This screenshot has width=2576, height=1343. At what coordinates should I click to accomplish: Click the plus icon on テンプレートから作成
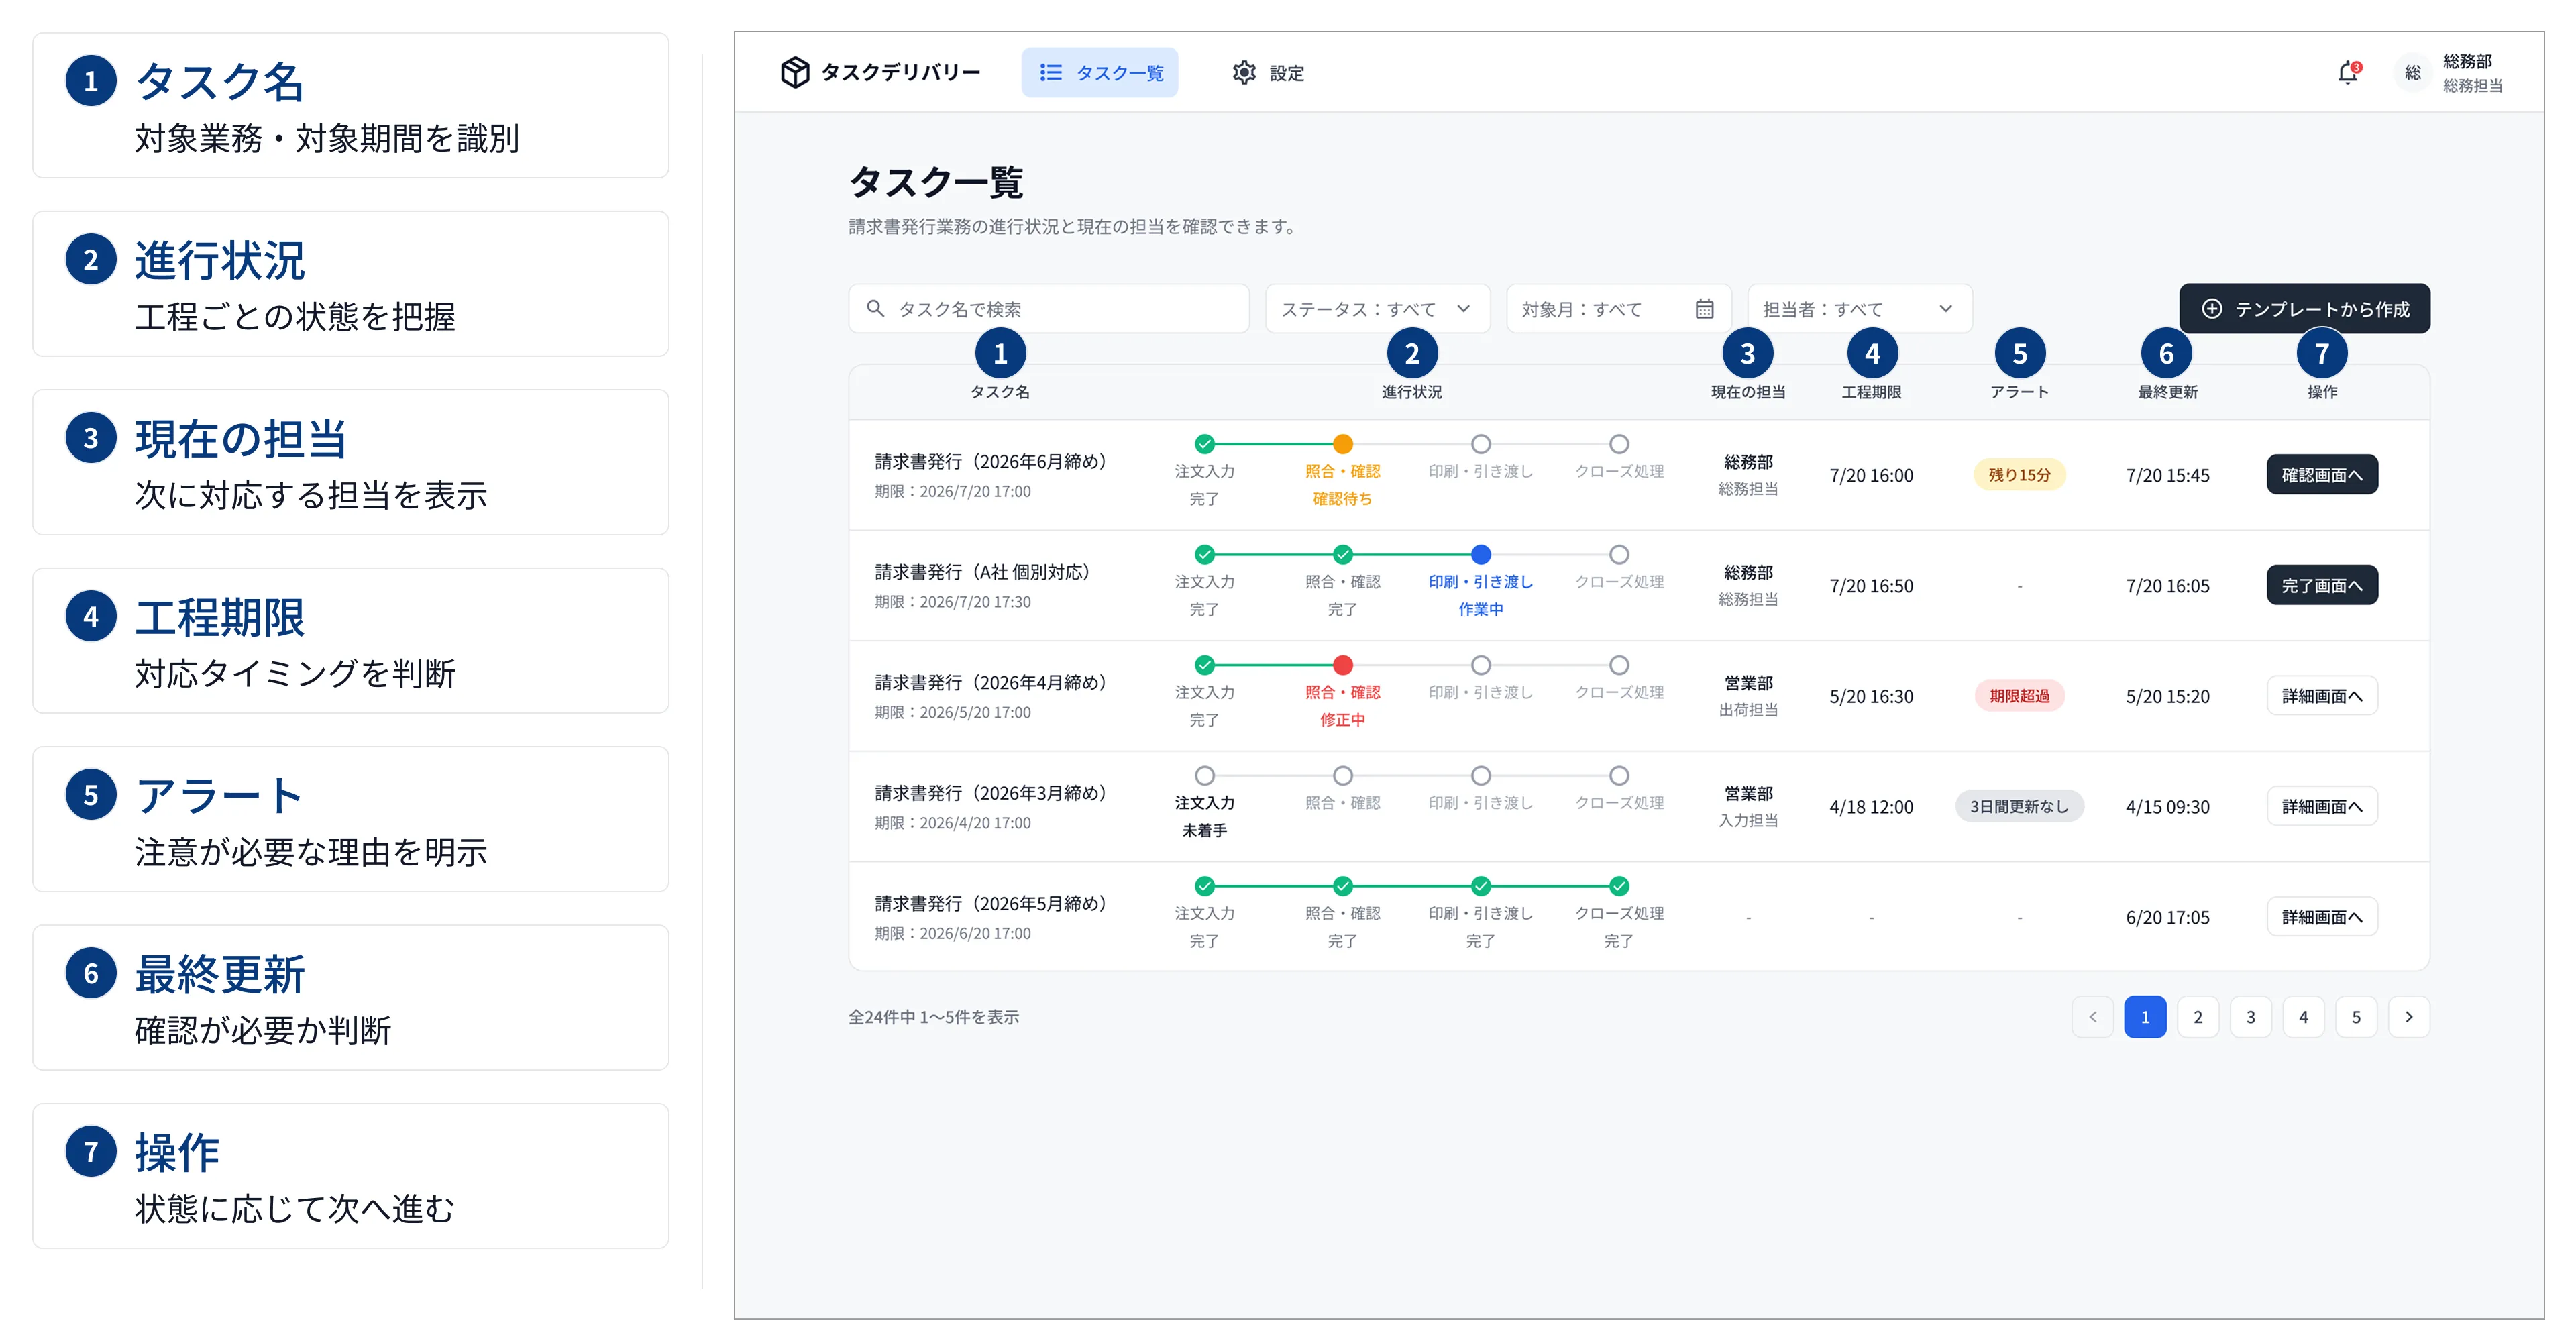(2212, 308)
